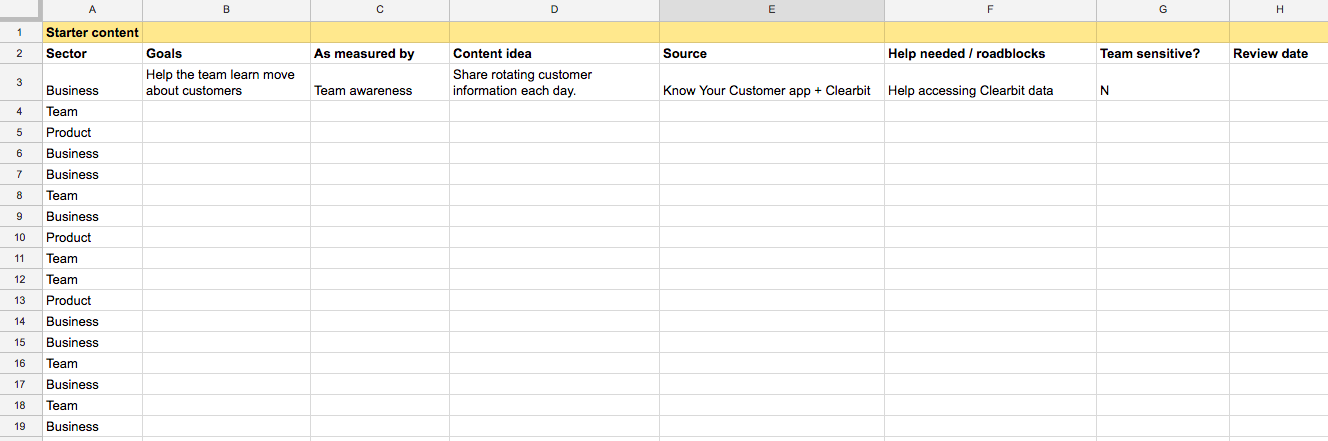Image resolution: width=1328 pixels, height=441 pixels.
Task: Select the Starter content title cell
Action: [x=93, y=32]
